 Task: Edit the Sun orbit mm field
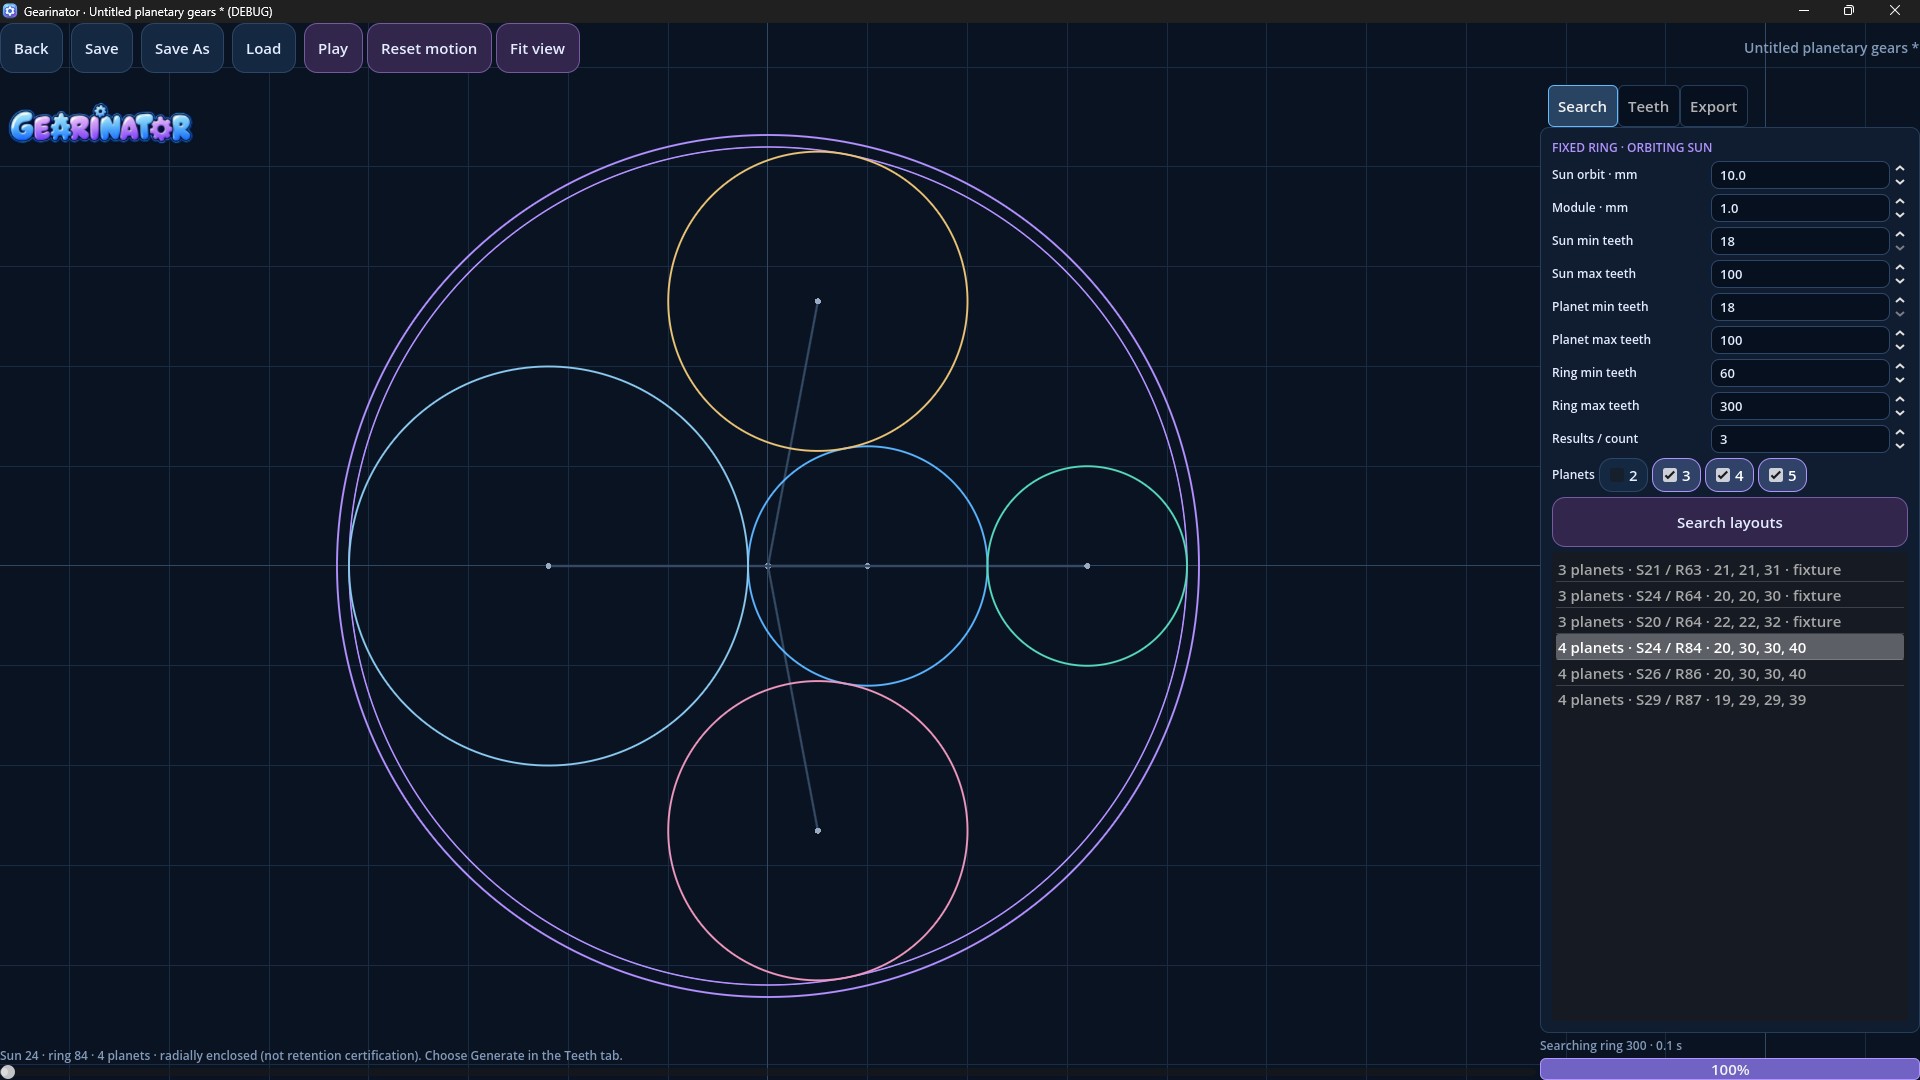(1799, 175)
